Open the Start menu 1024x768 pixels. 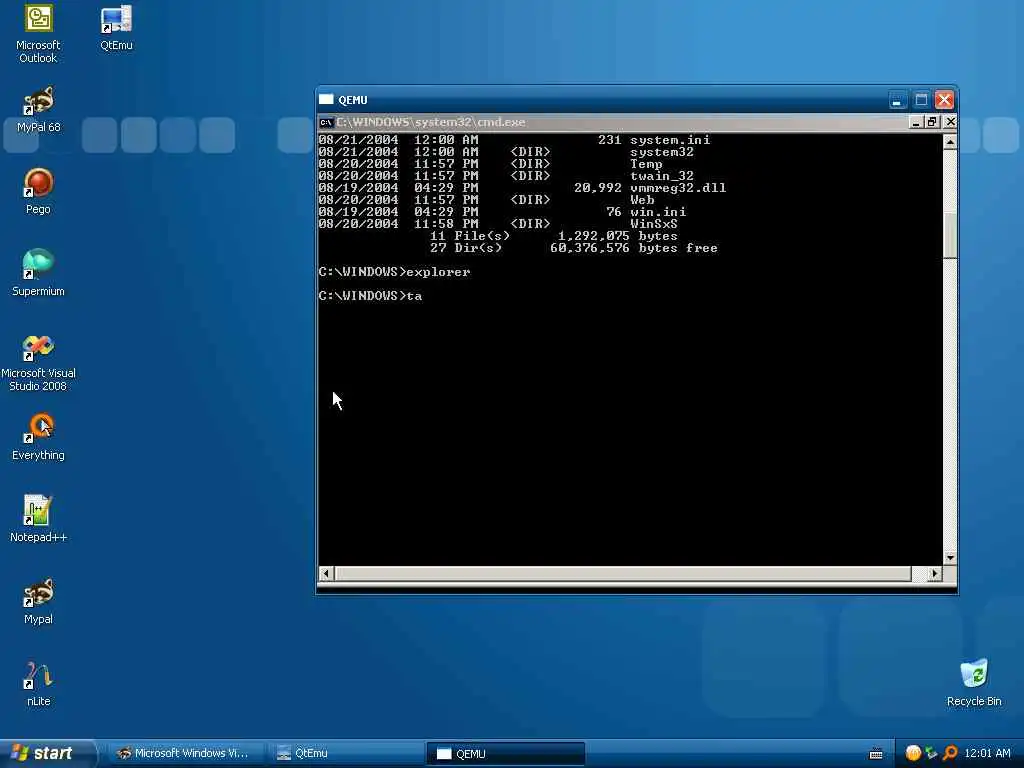click(x=47, y=753)
